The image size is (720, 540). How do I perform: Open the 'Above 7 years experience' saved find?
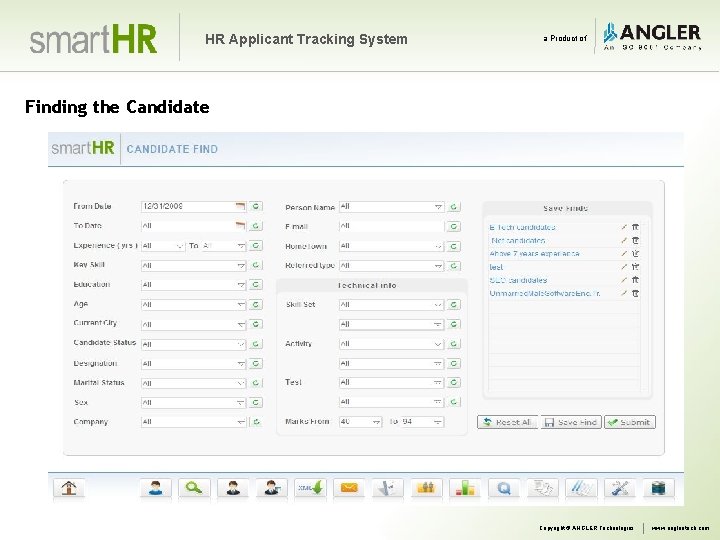(x=534, y=253)
